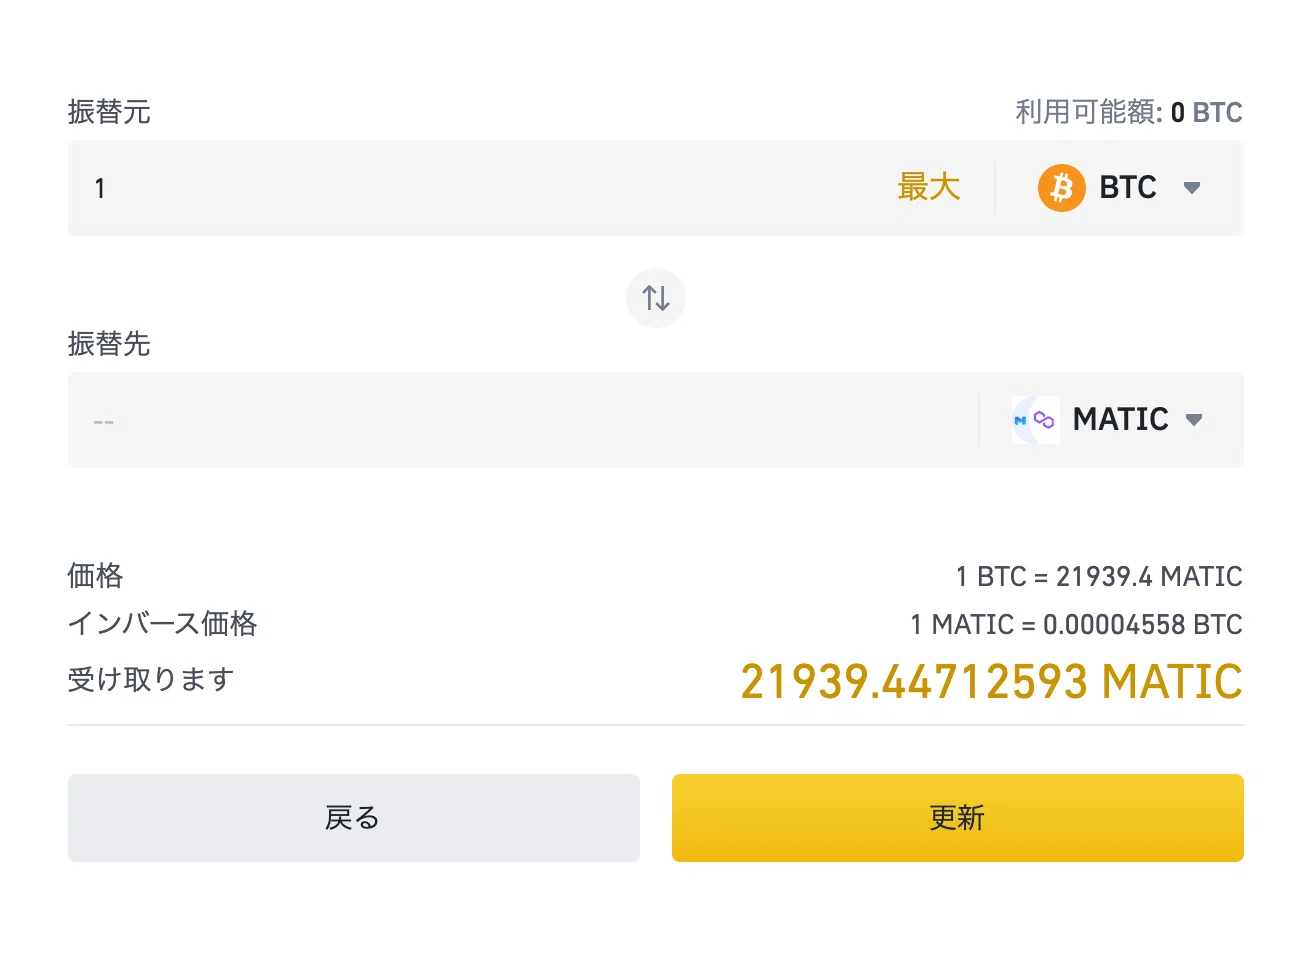Click the インバース価格 label
The width and height of the screenshot is (1298, 960).
pyautogui.click(x=162, y=624)
